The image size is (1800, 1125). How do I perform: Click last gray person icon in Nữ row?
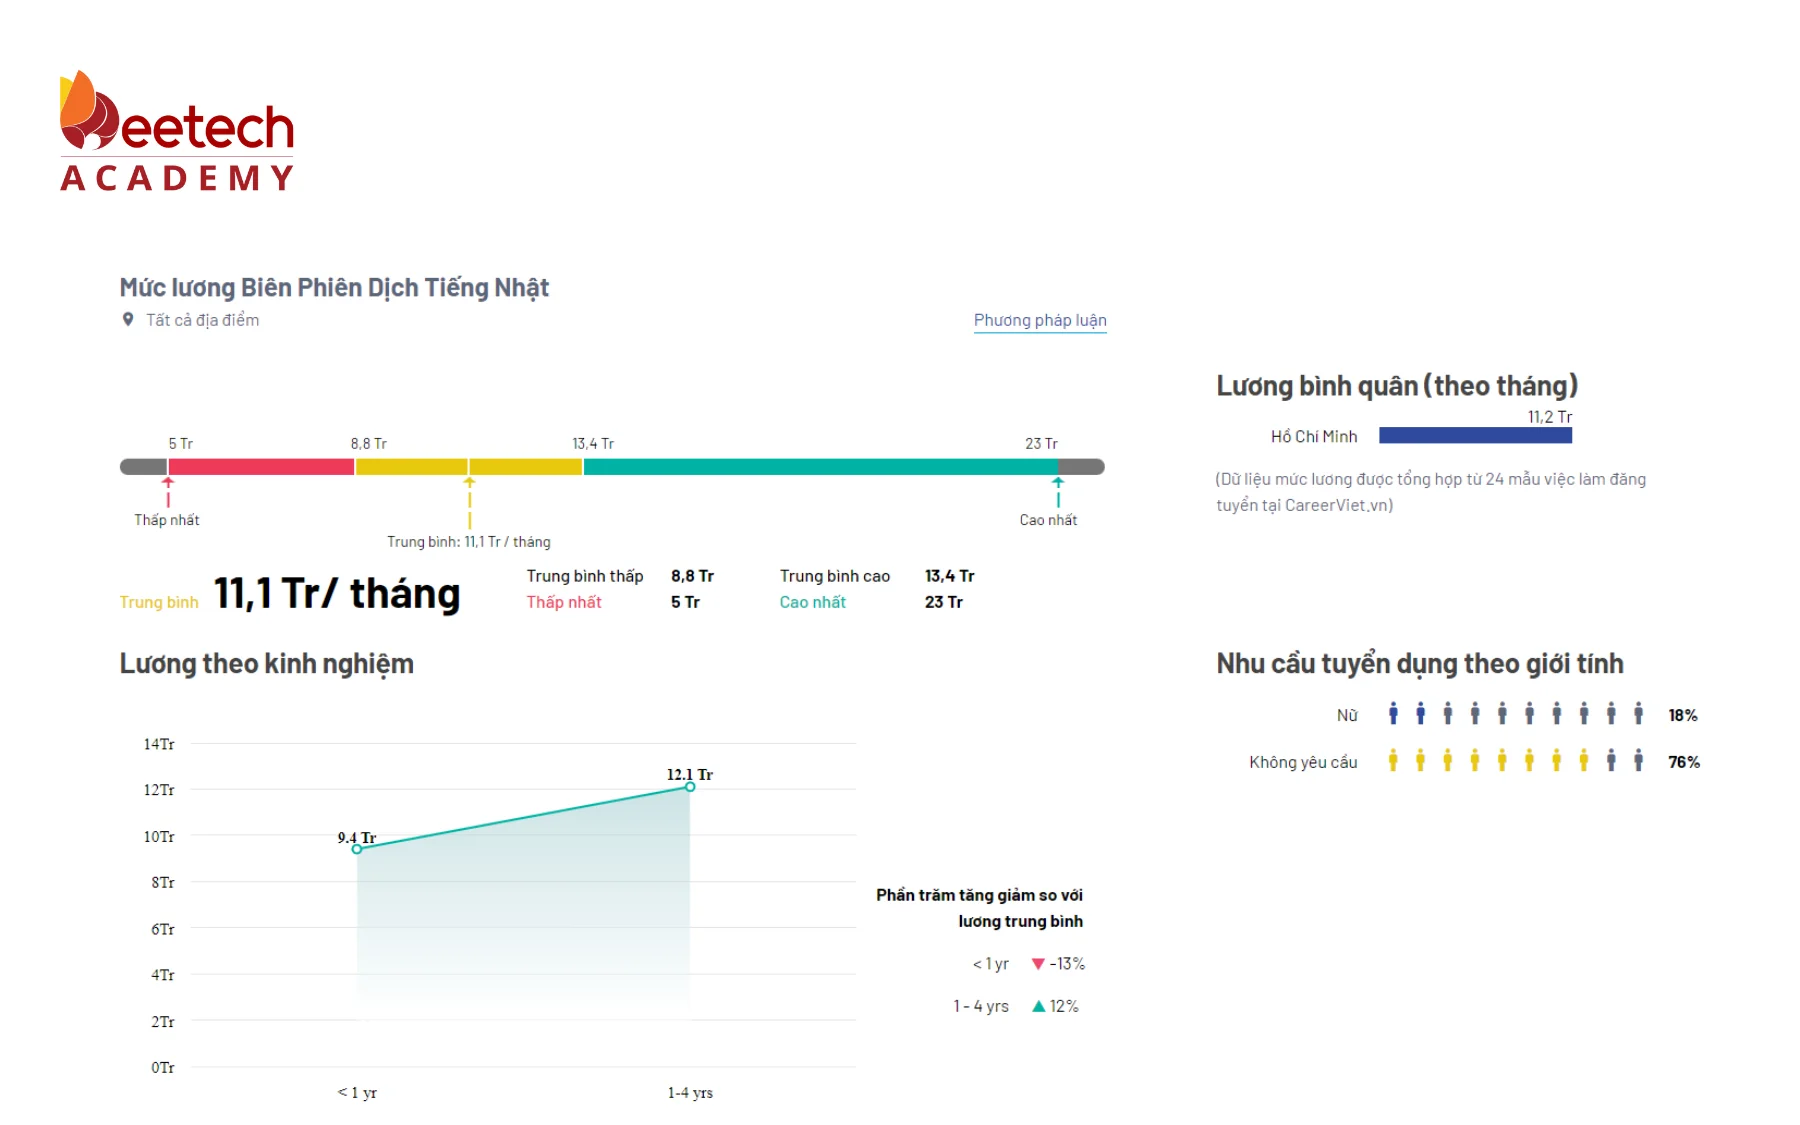point(1638,714)
